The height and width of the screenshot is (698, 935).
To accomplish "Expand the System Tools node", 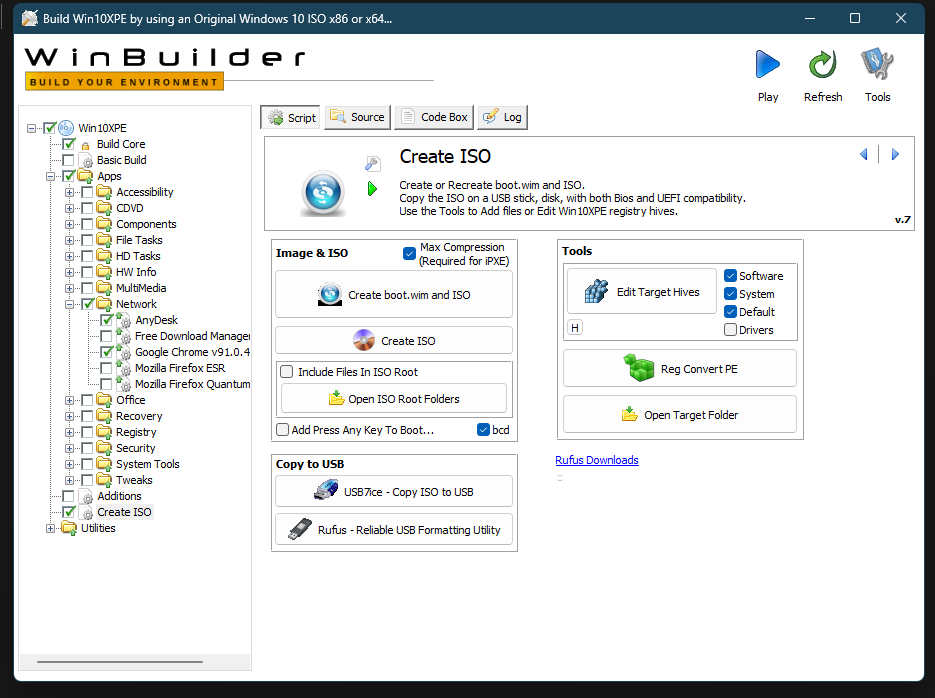I will (70, 464).
